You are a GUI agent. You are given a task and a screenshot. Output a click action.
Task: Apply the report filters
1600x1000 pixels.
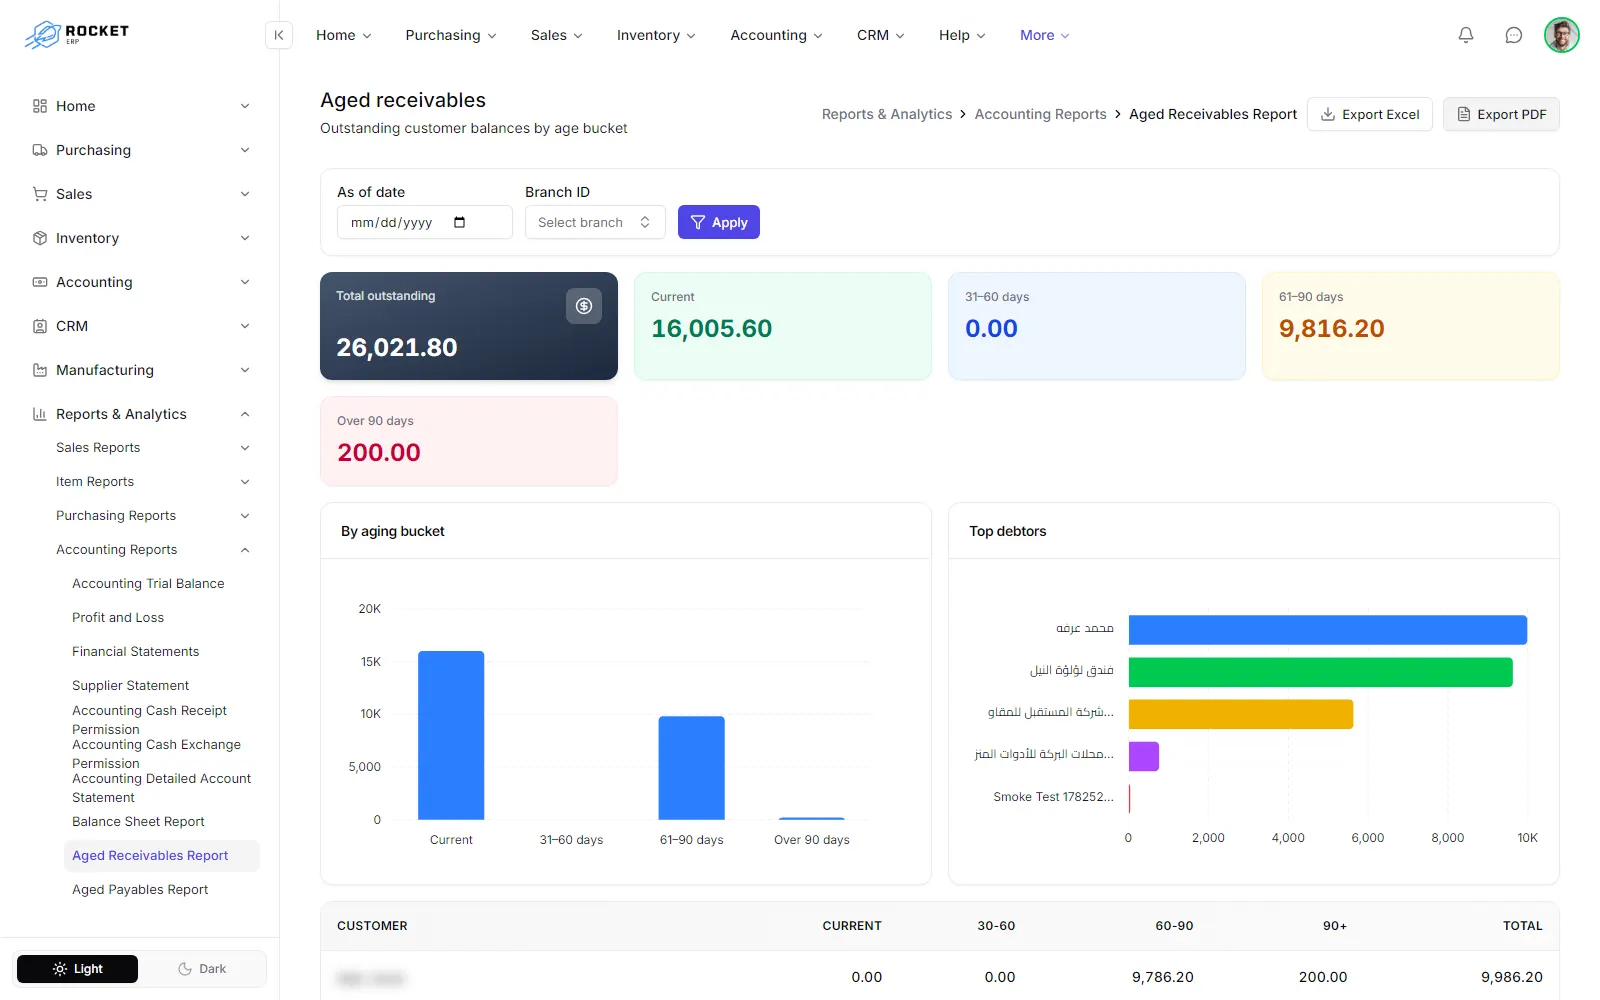pyautogui.click(x=719, y=222)
